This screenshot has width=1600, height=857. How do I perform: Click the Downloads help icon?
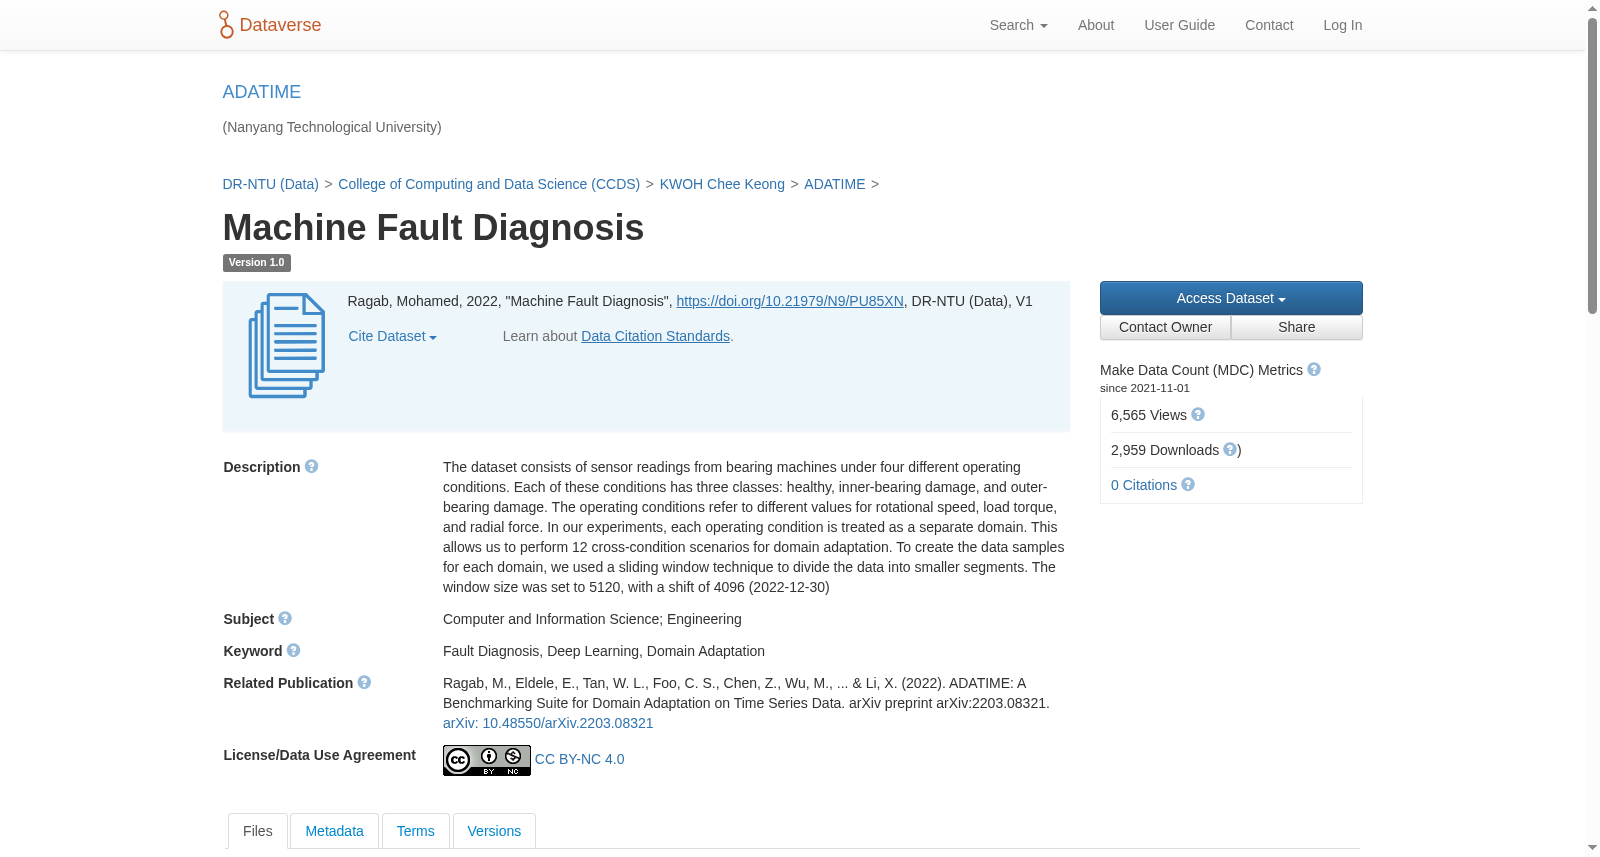[1230, 450]
